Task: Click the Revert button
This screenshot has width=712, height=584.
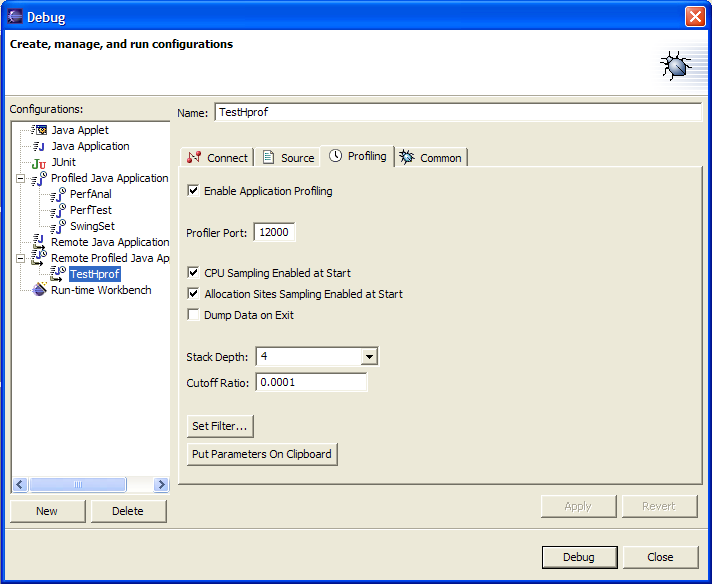Action: 659,506
